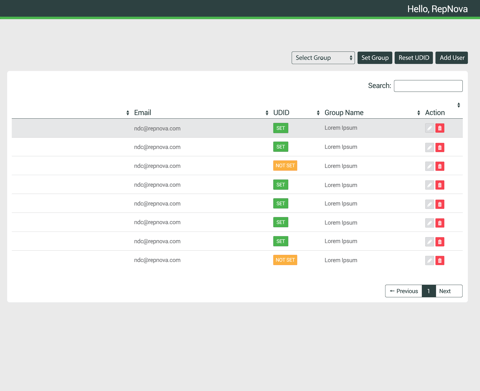The width and height of the screenshot is (480, 391).
Task: Delete the user in the third row (first NOT SET)
Action: tap(440, 166)
